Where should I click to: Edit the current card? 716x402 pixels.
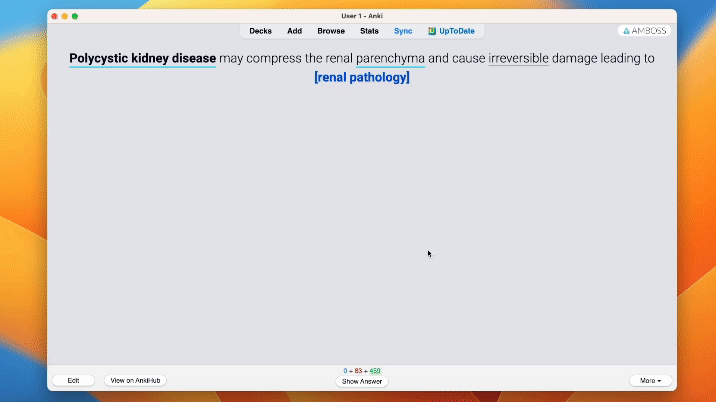tap(73, 381)
